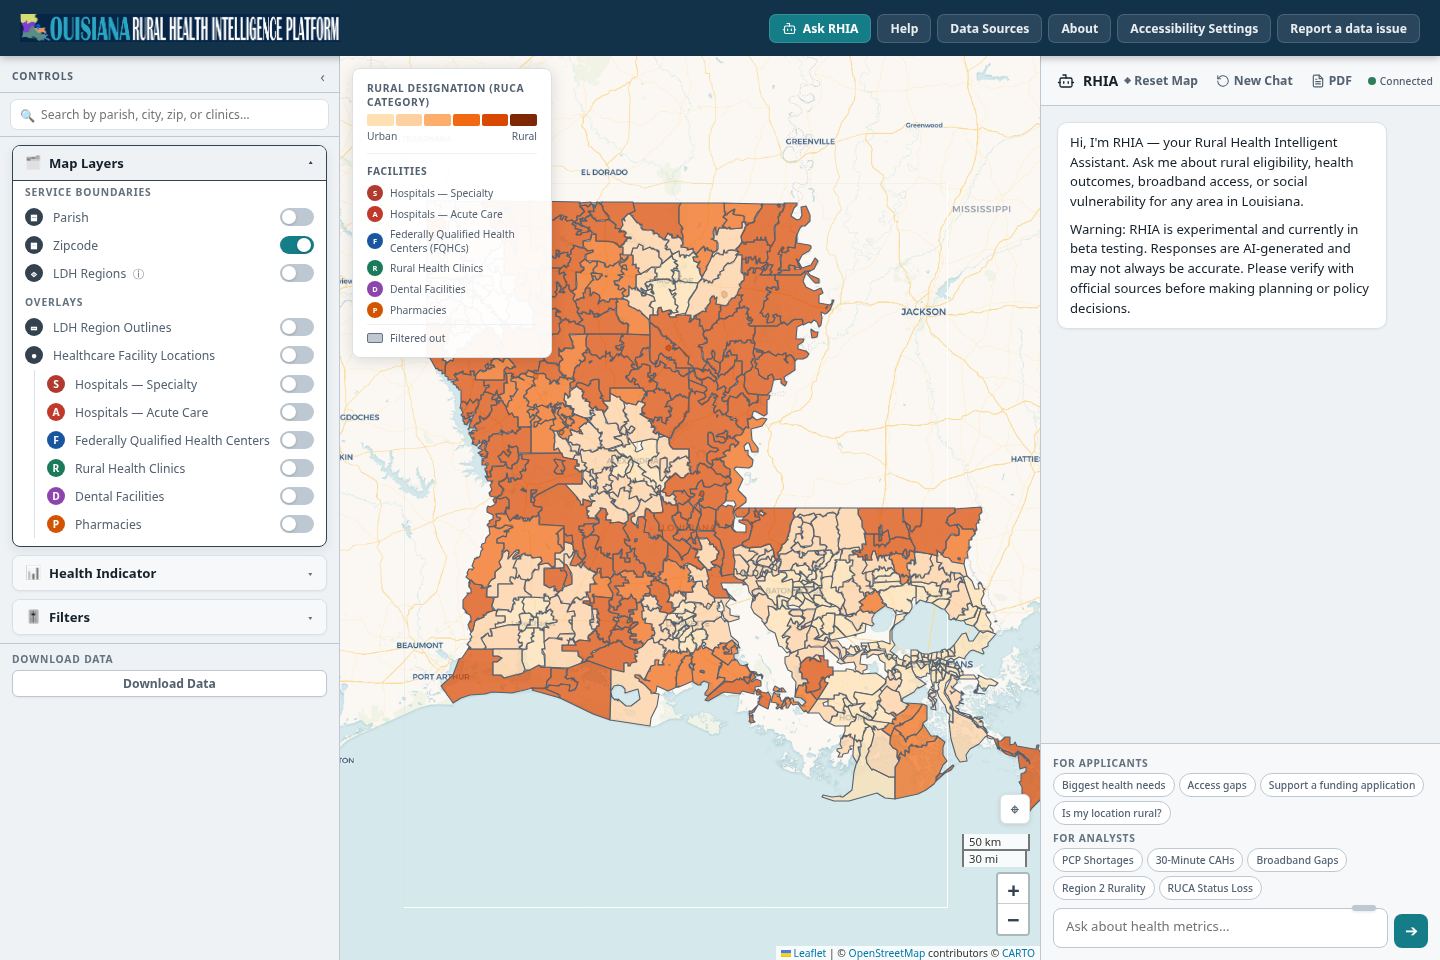The image size is (1440, 960).
Task: Collapse the Controls sidebar with the chevron
Action: (322, 77)
